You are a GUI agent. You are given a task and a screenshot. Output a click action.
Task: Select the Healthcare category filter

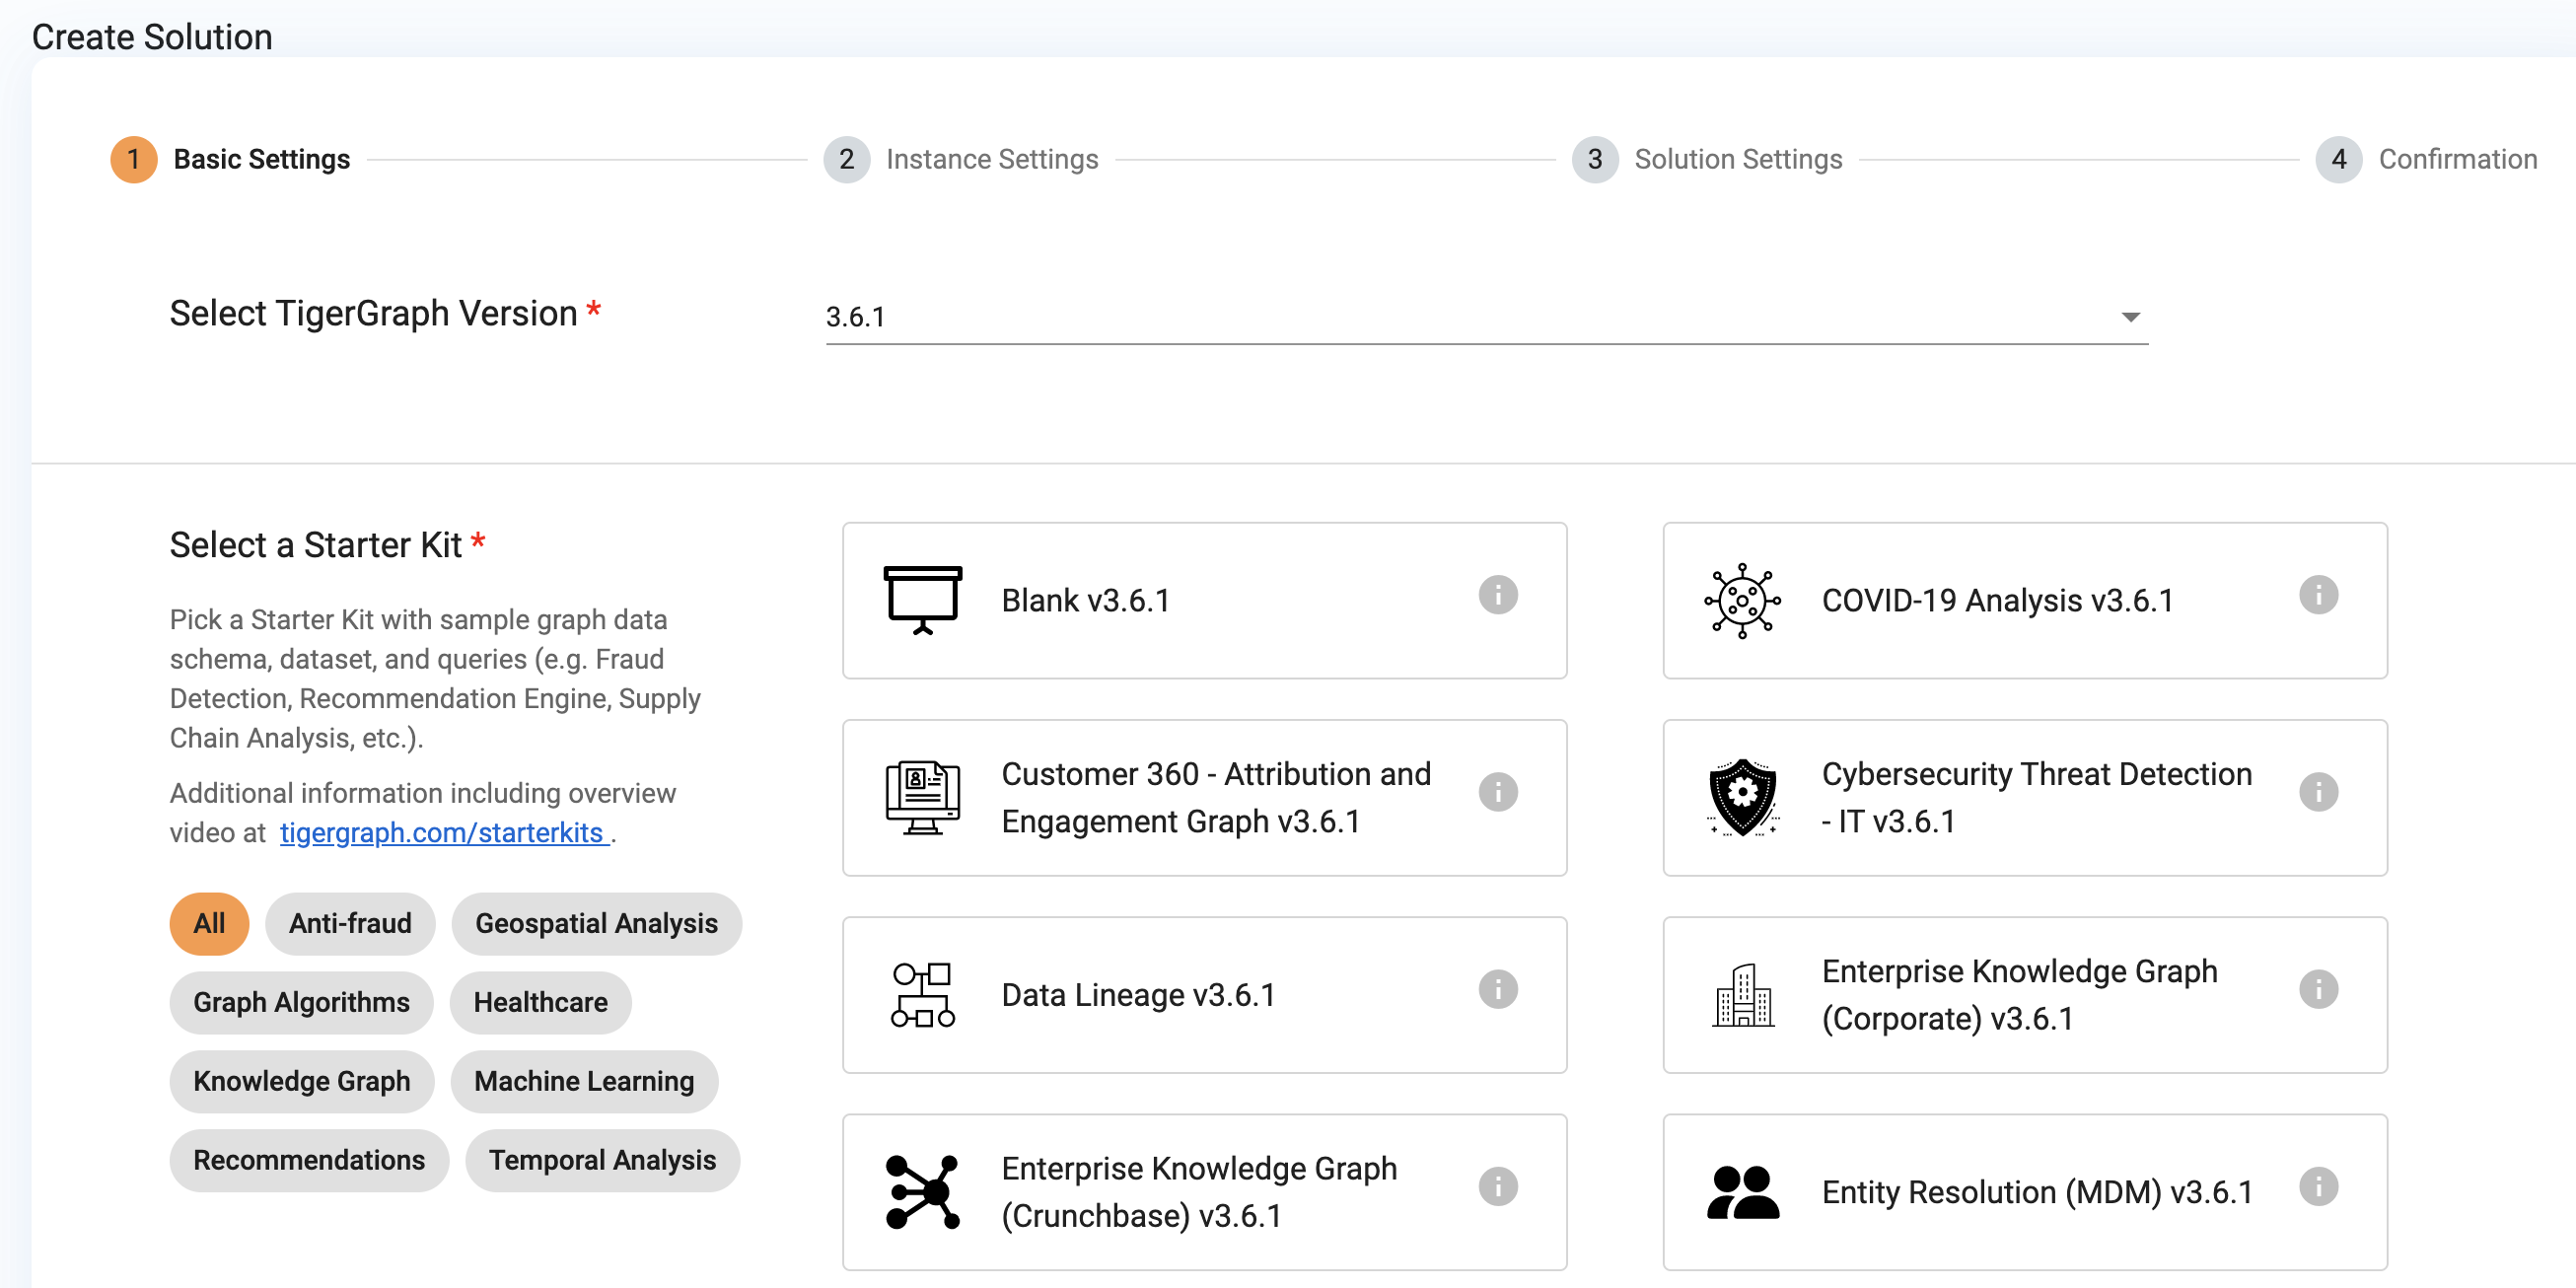[x=540, y=1002]
